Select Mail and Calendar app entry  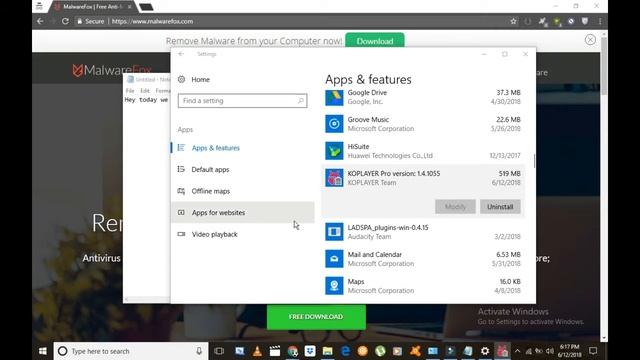[423, 259]
